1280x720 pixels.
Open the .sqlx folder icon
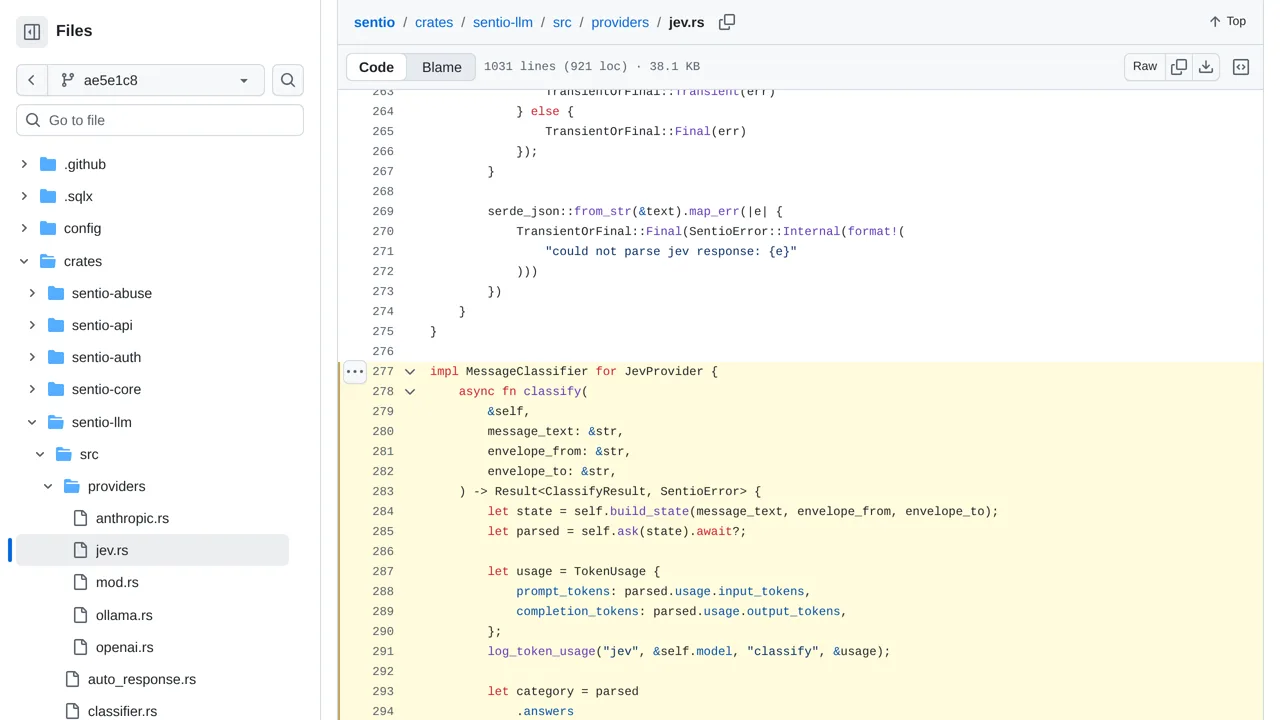tap(48, 196)
